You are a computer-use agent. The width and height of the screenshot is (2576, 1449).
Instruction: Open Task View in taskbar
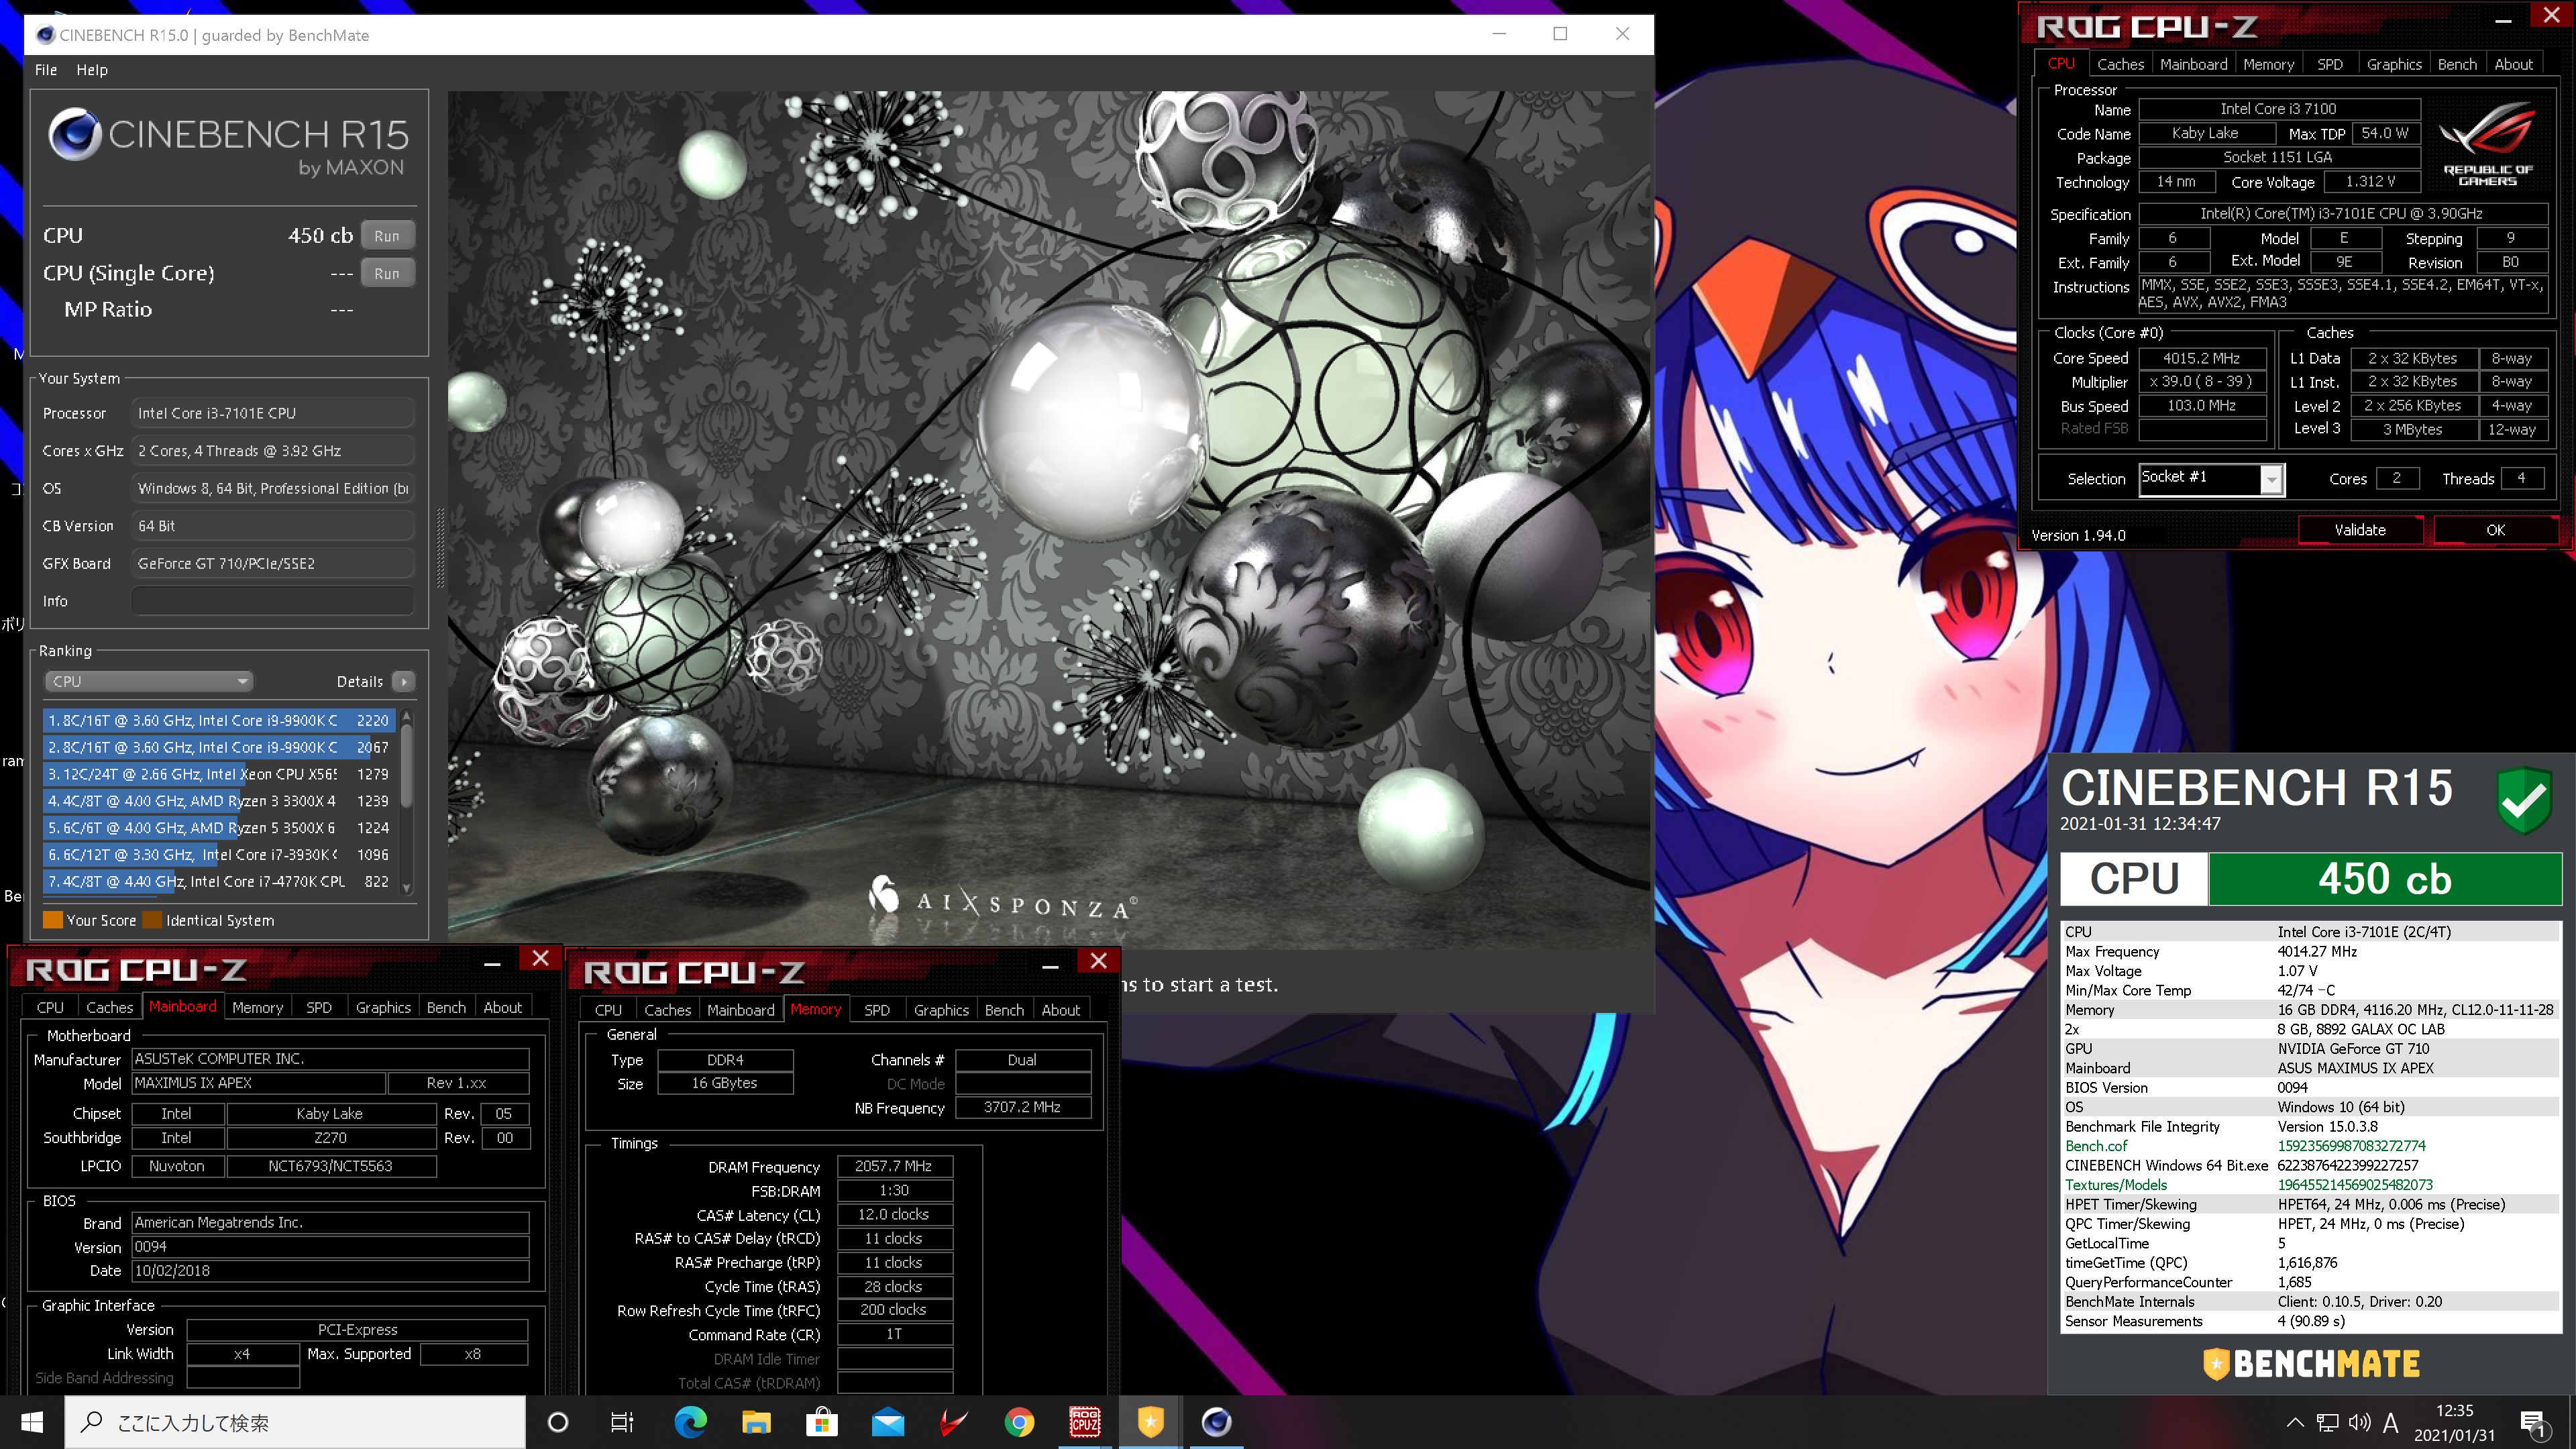coord(622,1422)
